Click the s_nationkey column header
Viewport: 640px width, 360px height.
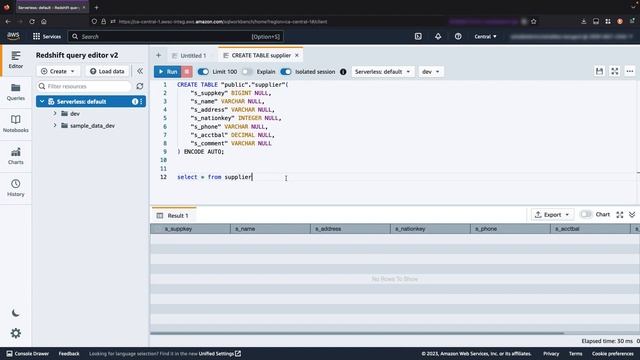click(x=430, y=229)
